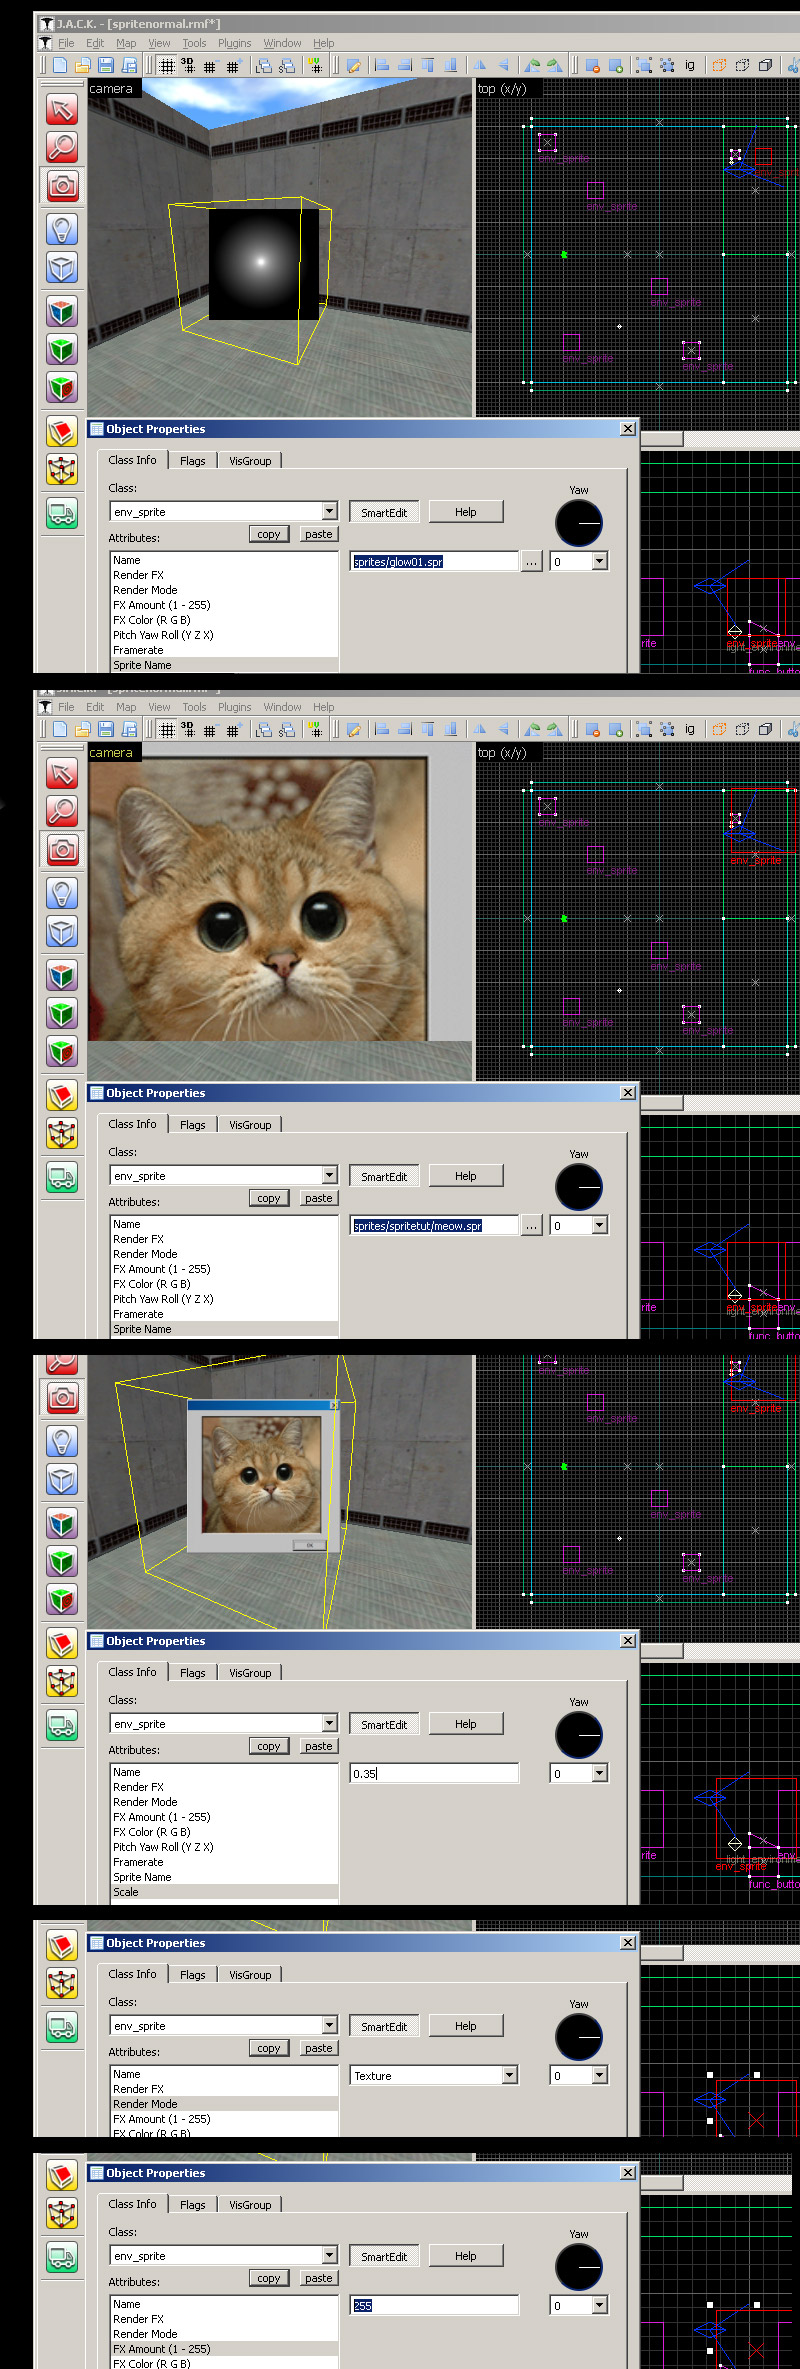
Task: Select the wireframe Block tool beside glow sprite view
Action: (62, 268)
